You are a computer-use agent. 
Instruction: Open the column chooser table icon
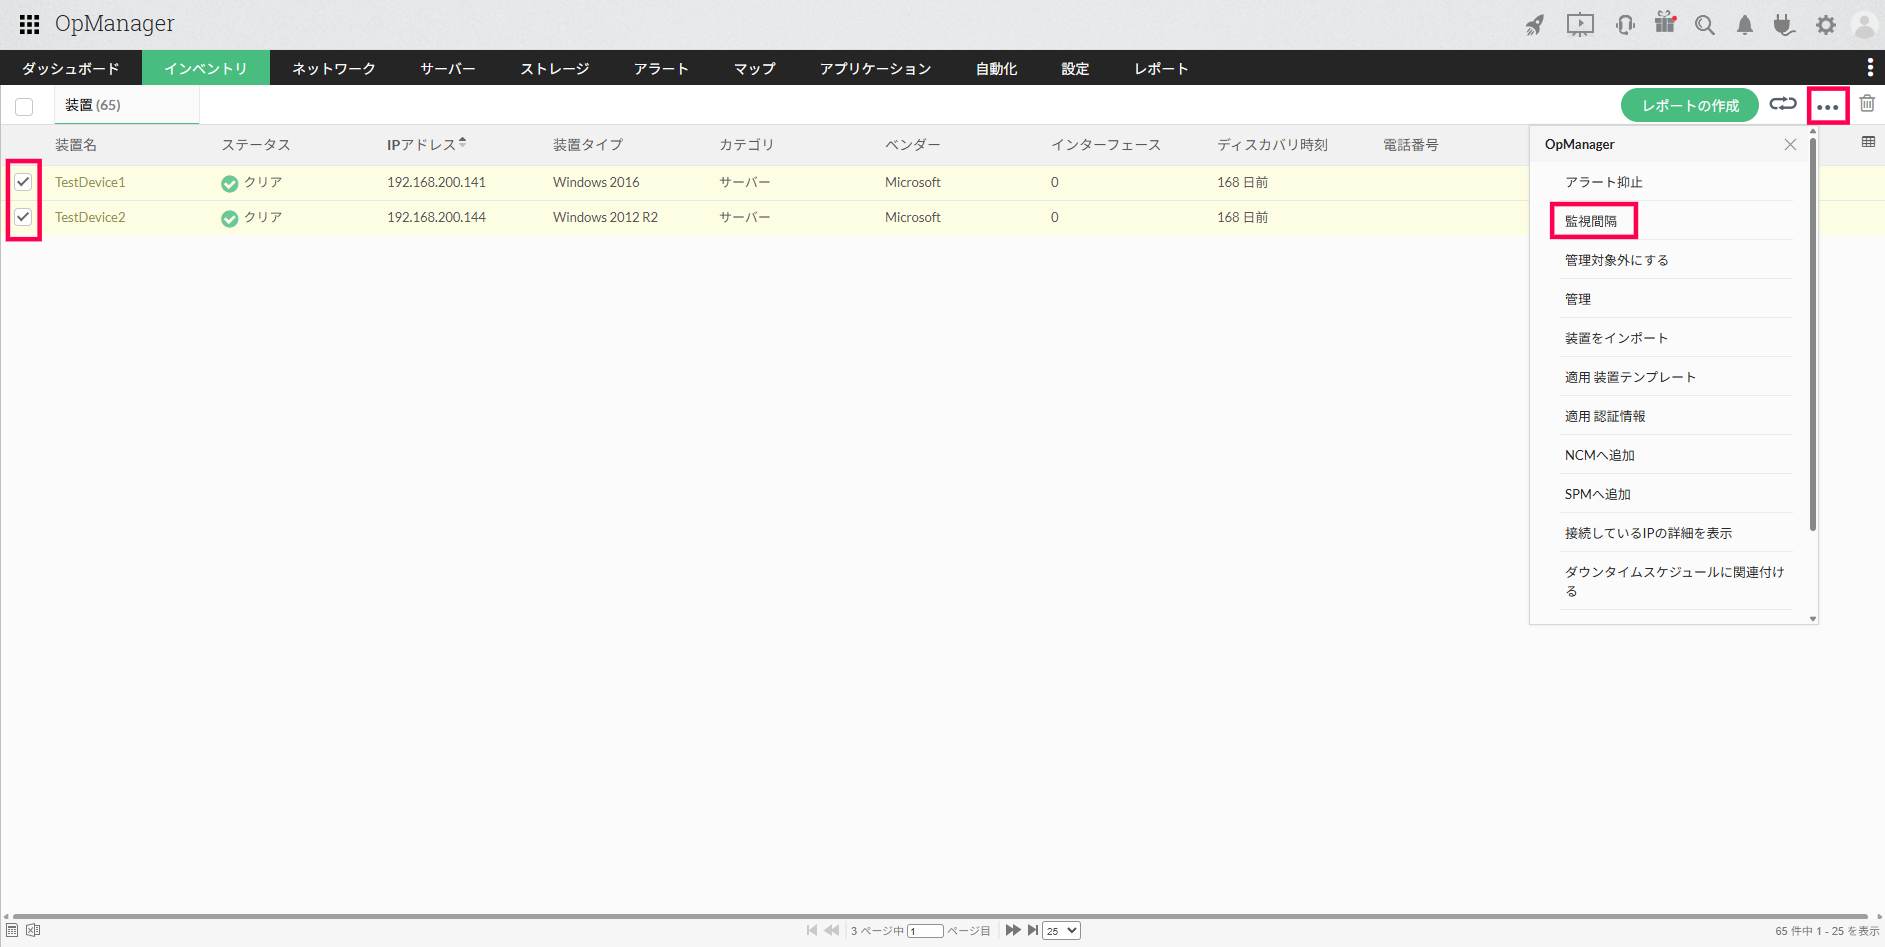[x=1868, y=142]
